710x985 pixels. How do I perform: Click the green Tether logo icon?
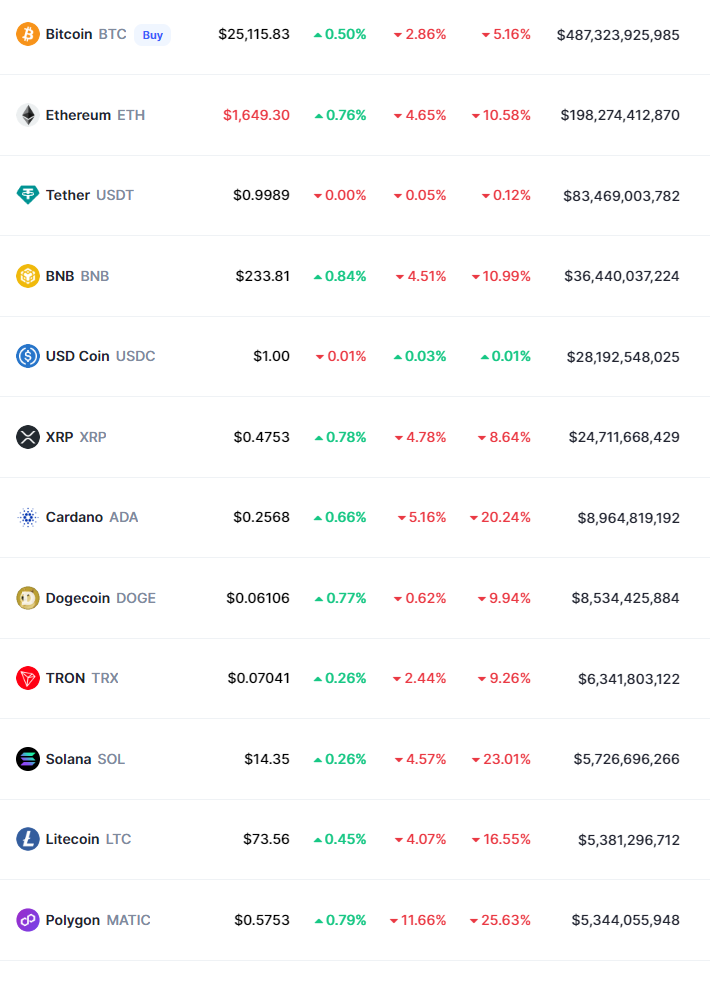click(x=28, y=195)
